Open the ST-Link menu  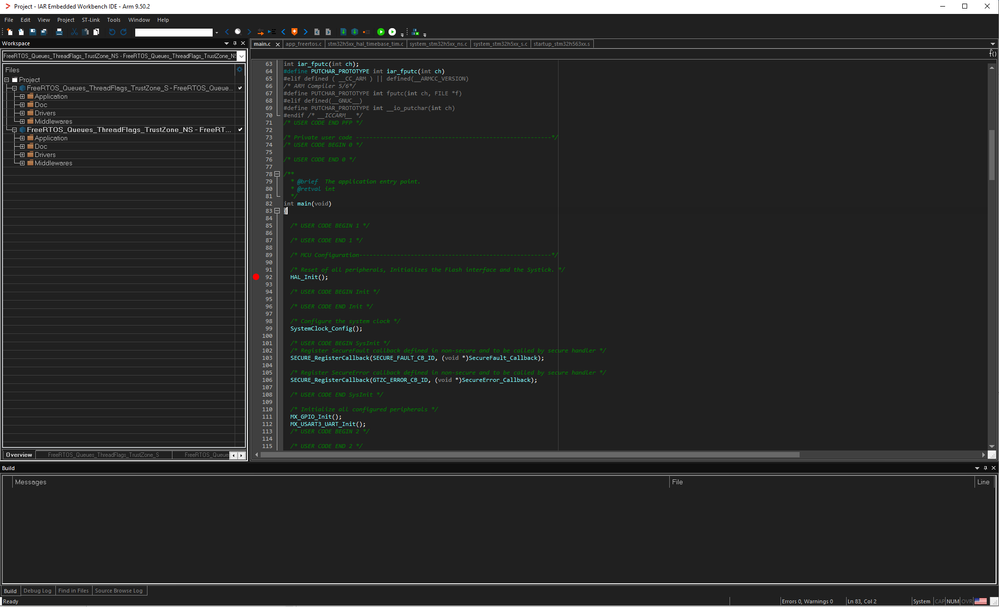[x=90, y=20]
